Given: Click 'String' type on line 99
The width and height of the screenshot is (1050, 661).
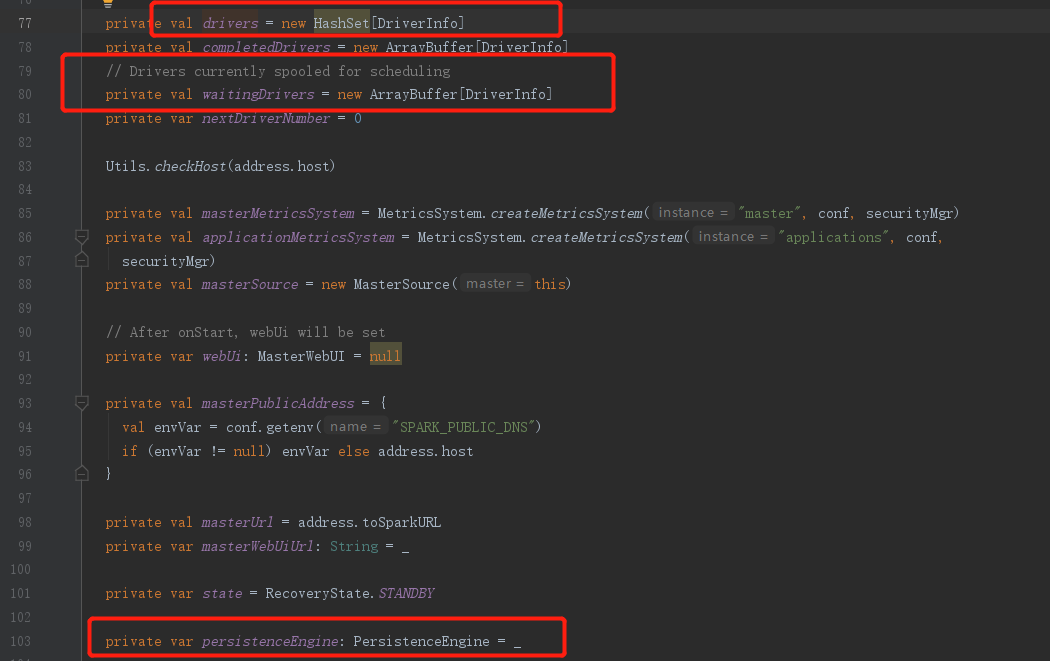Looking at the screenshot, I should click(354, 546).
